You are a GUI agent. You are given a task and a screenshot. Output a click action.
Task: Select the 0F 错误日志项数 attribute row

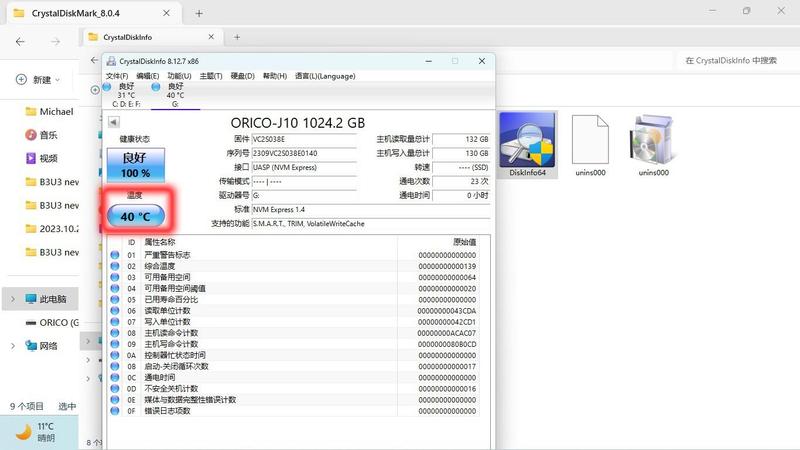293,411
